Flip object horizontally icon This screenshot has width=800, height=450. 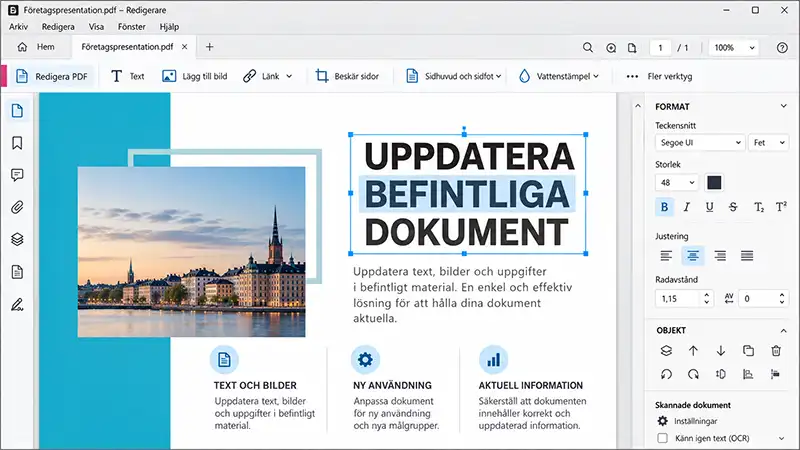[x=720, y=374]
